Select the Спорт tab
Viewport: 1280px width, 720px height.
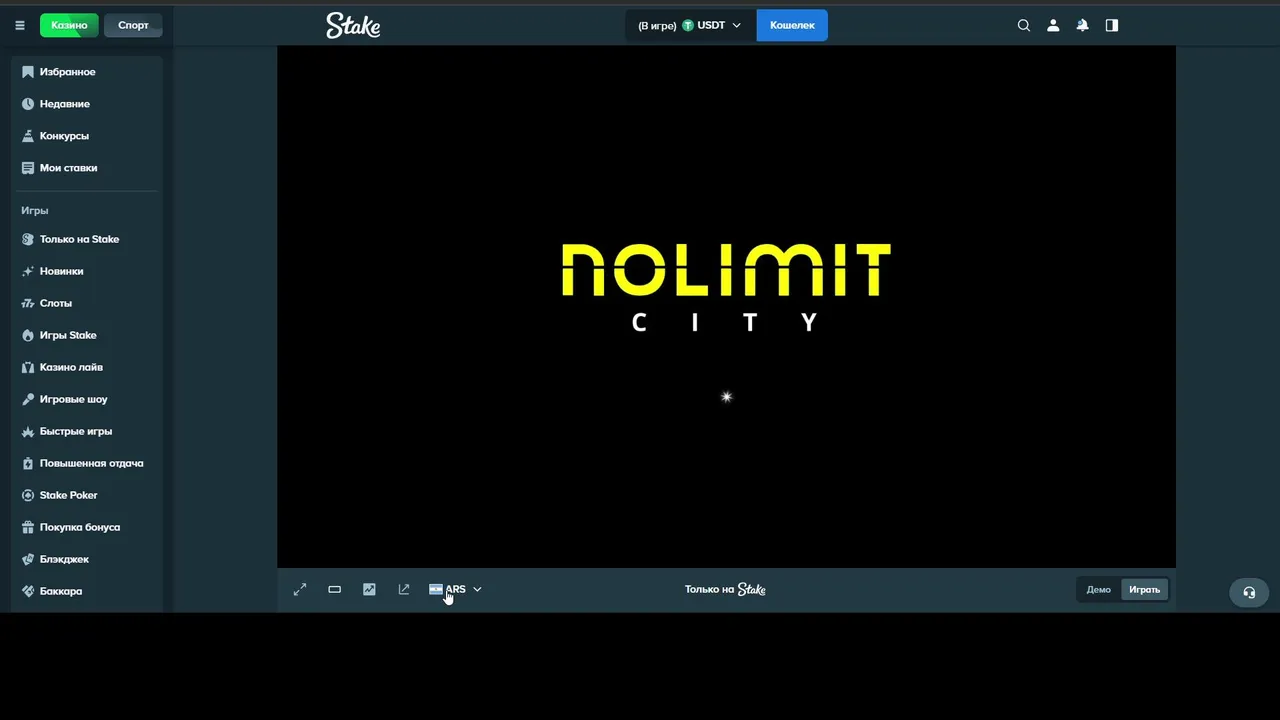pos(133,26)
